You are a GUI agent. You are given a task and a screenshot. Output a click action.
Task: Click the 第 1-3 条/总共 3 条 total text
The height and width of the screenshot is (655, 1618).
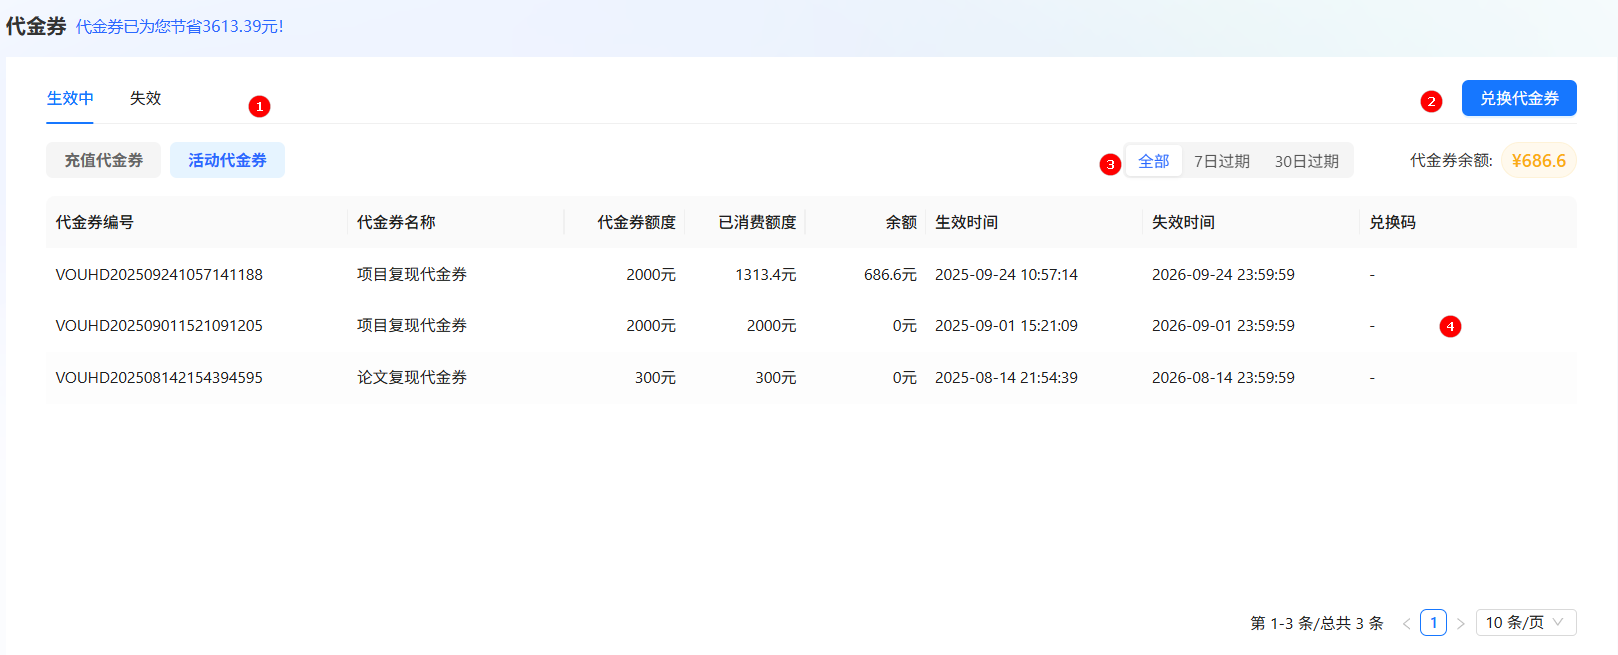(x=1317, y=623)
